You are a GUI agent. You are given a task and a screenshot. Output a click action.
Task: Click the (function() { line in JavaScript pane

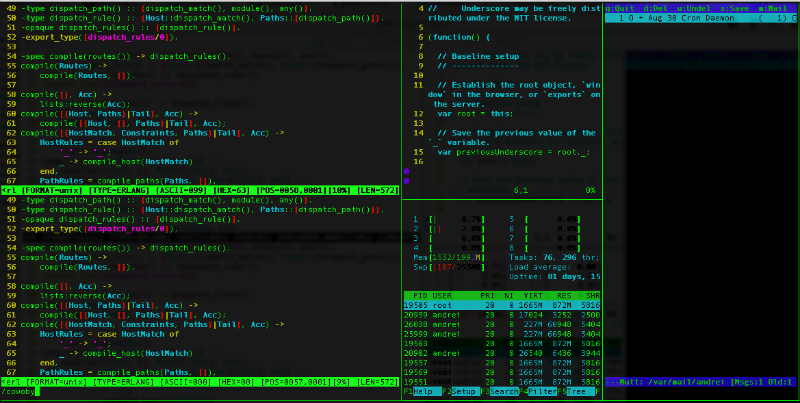[x=459, y=37]
